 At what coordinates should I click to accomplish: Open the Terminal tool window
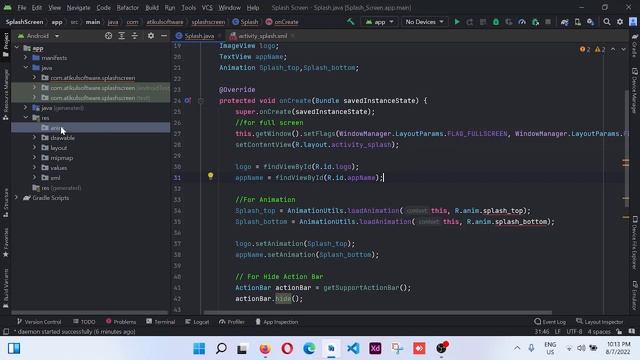[x=160, y=322]
